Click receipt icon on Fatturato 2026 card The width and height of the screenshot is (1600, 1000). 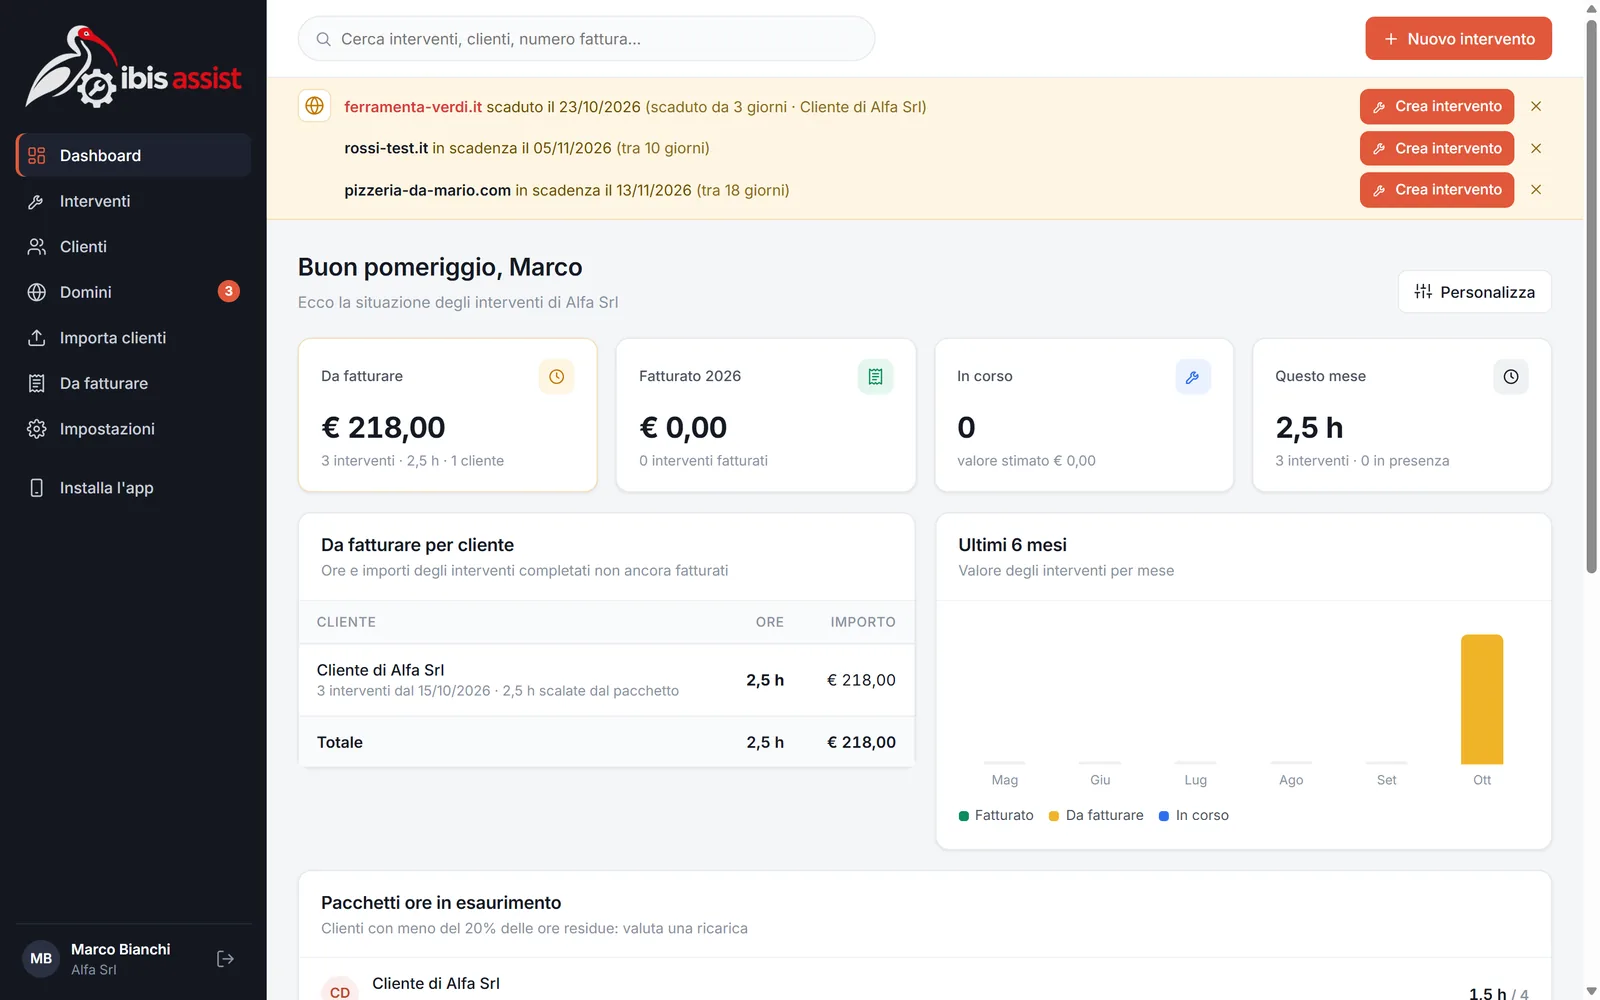point(875,377)
